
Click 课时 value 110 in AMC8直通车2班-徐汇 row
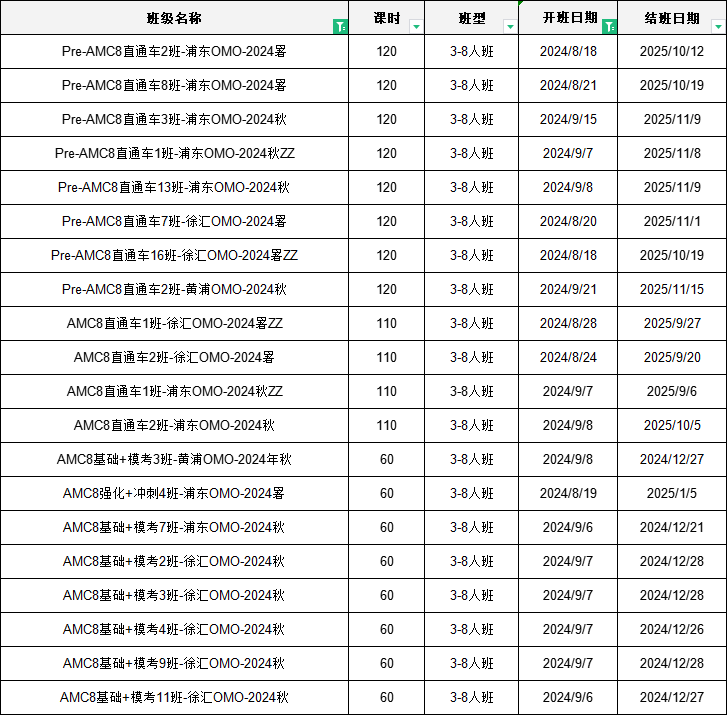pos(387,358)
